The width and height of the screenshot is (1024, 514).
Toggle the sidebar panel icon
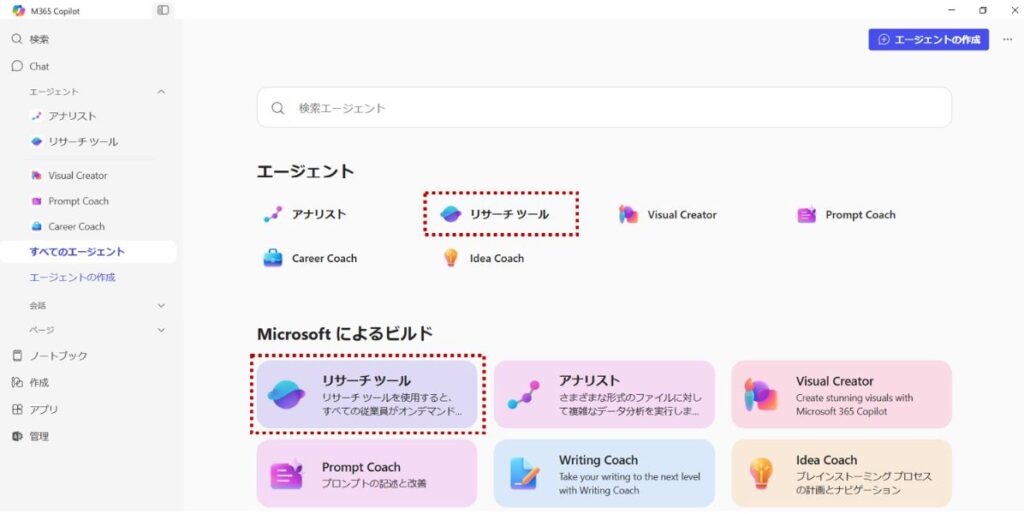pyautogui.click(x=163, y=10)
